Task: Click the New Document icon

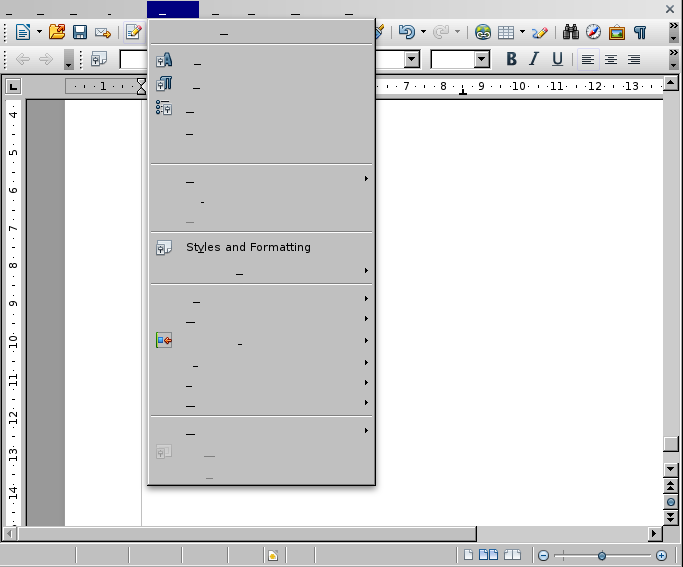Action: 22,32
